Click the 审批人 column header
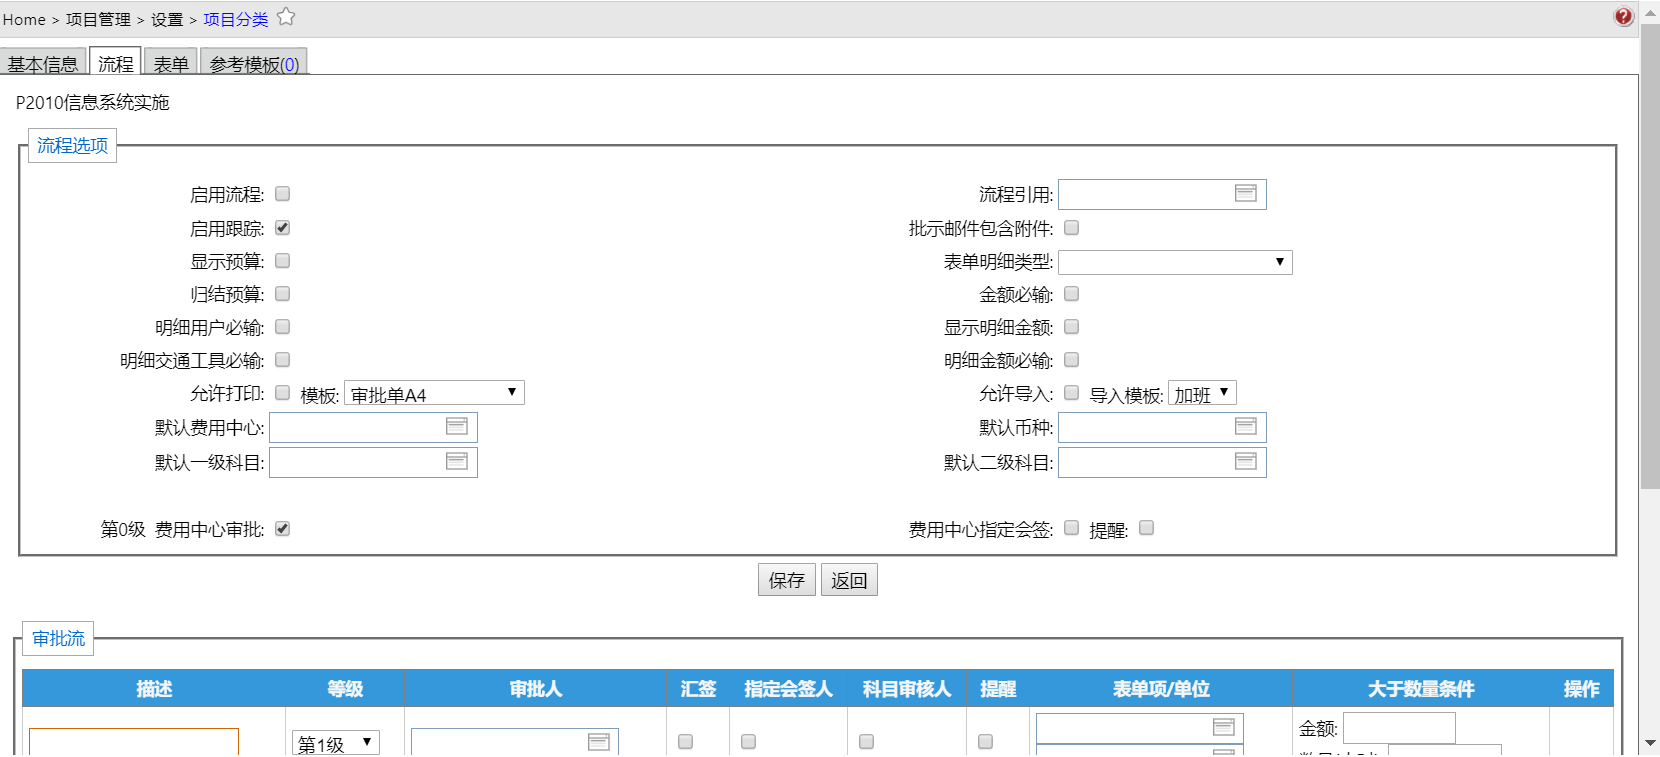Screen dimensions: 1660x757 pyautogui.click(x=535, y=688)
